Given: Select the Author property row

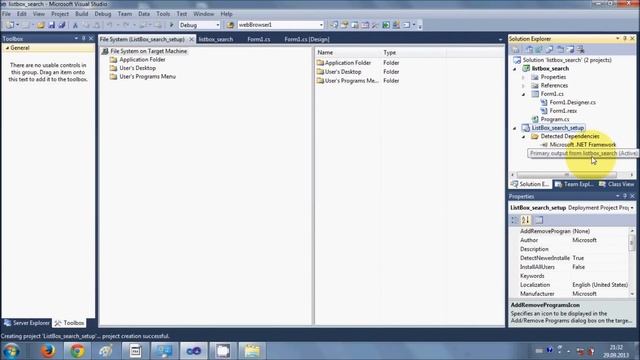Looking at the screenshot, I should [569, 240].
